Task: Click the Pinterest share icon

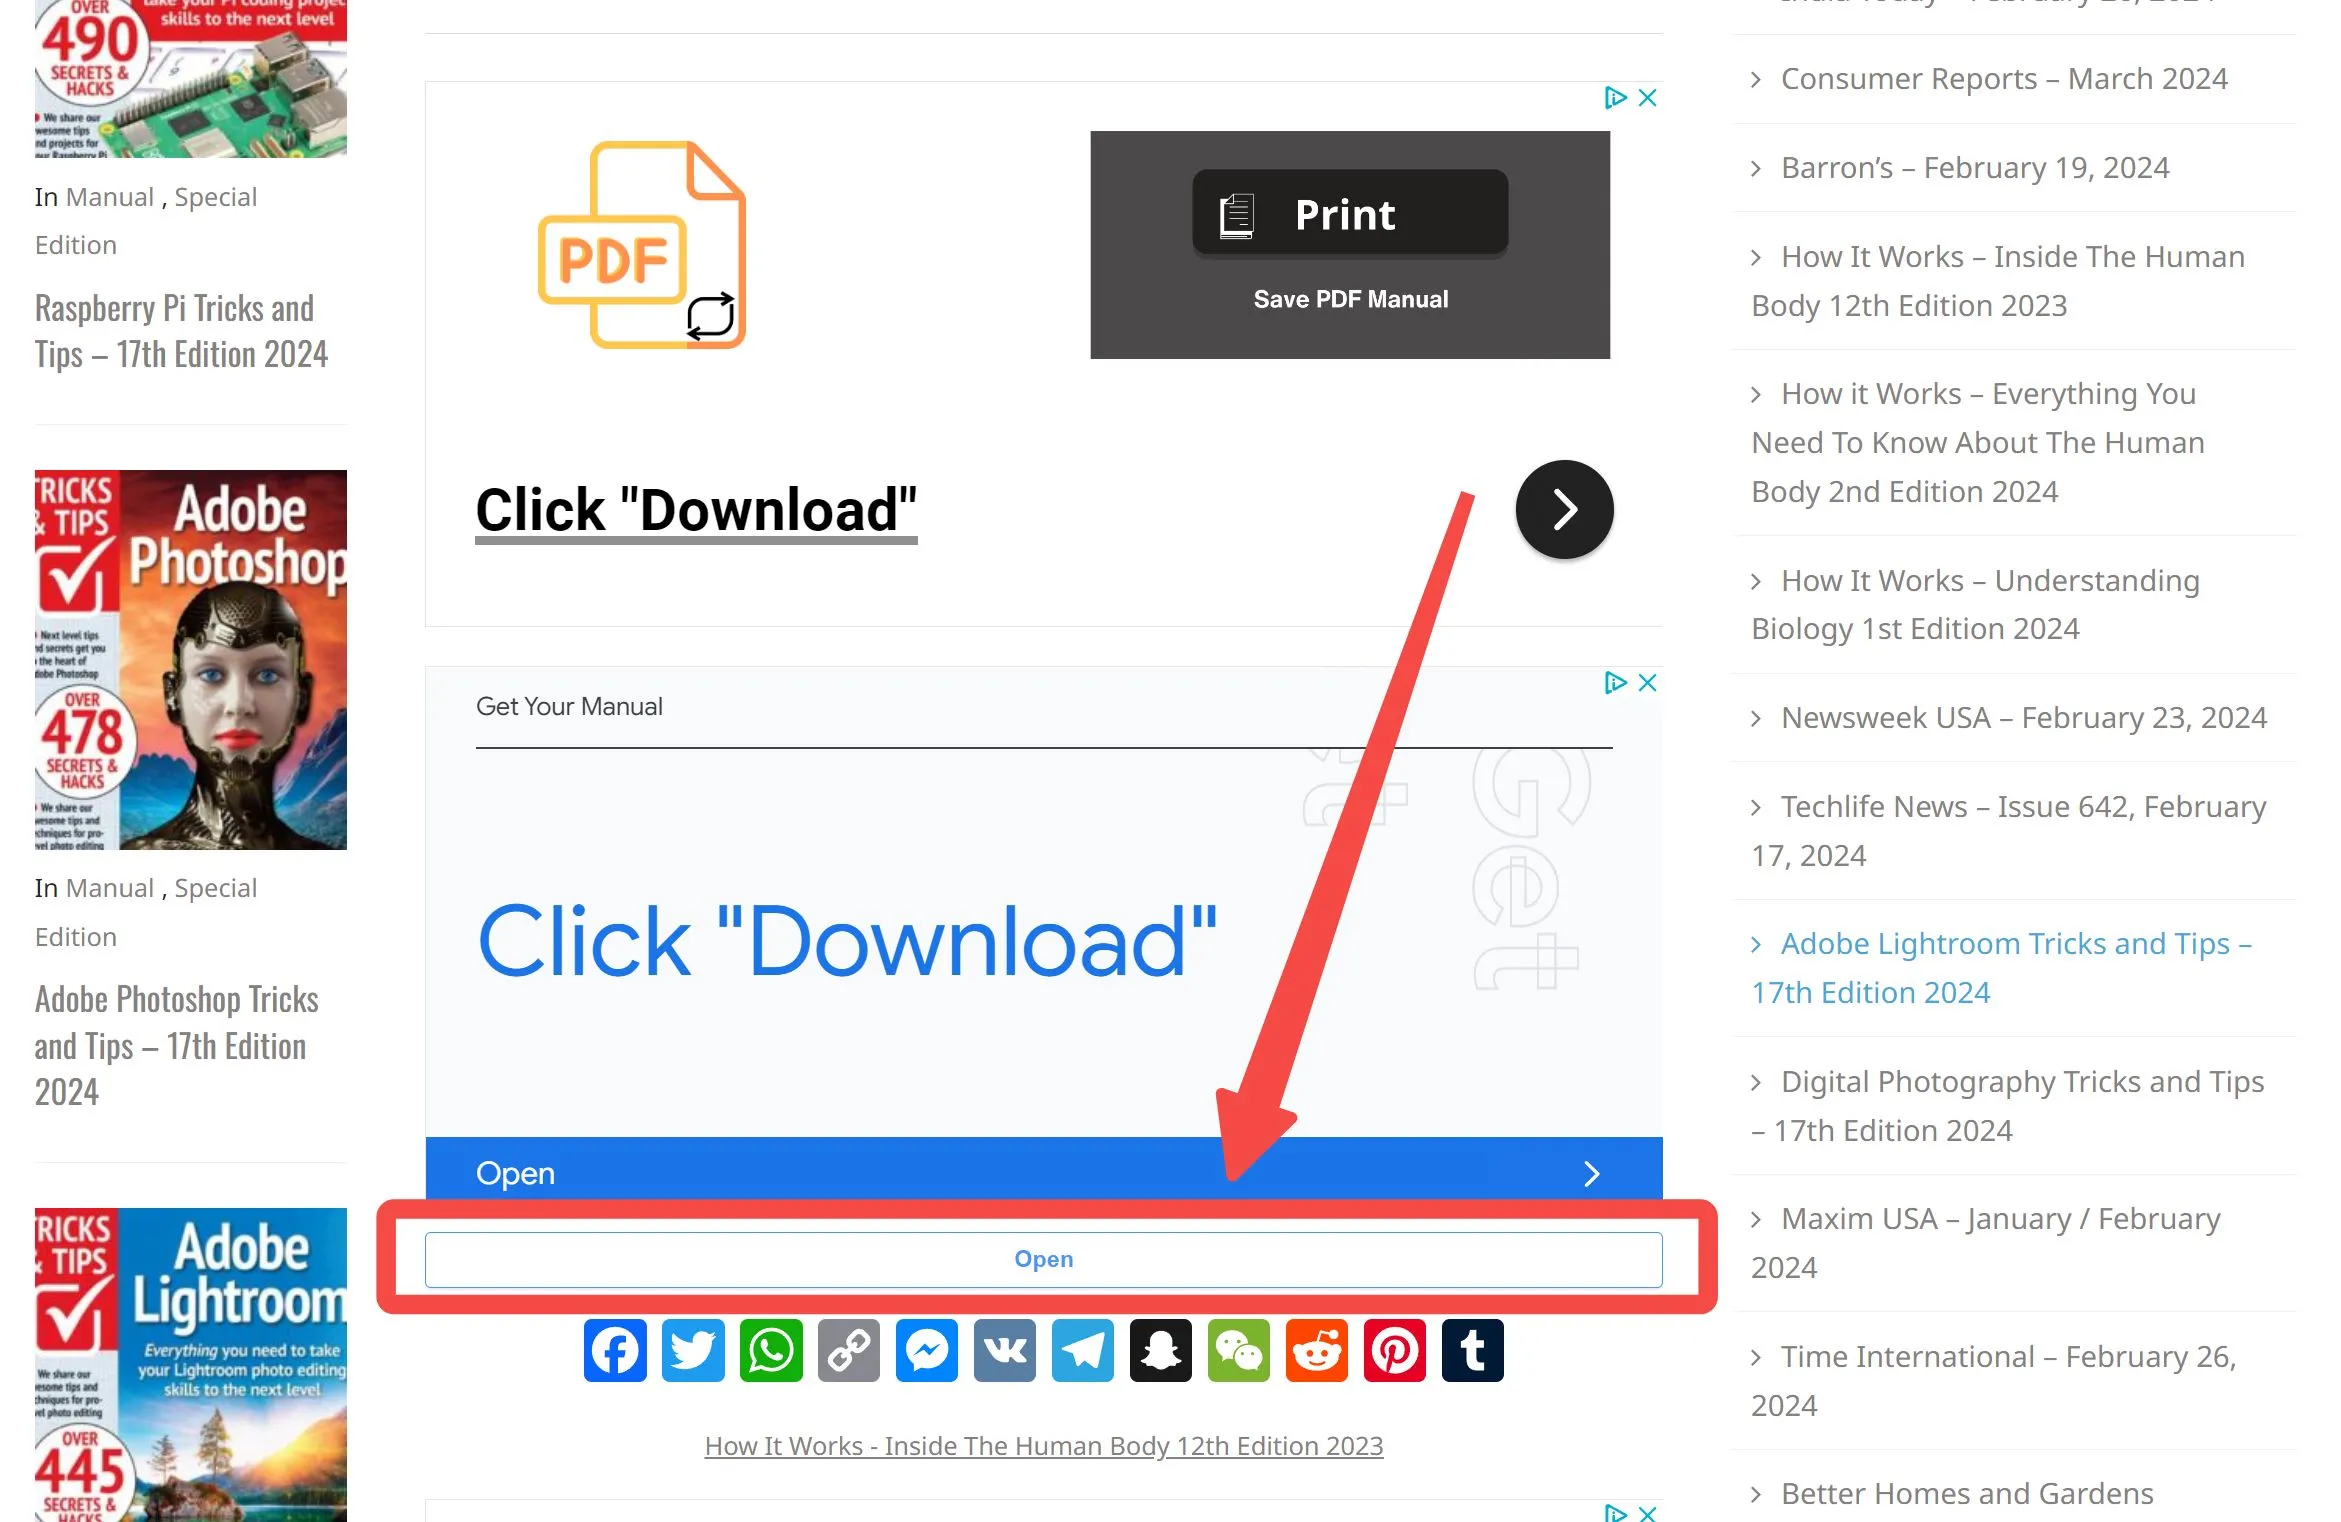Action: click(1394, 1350)
